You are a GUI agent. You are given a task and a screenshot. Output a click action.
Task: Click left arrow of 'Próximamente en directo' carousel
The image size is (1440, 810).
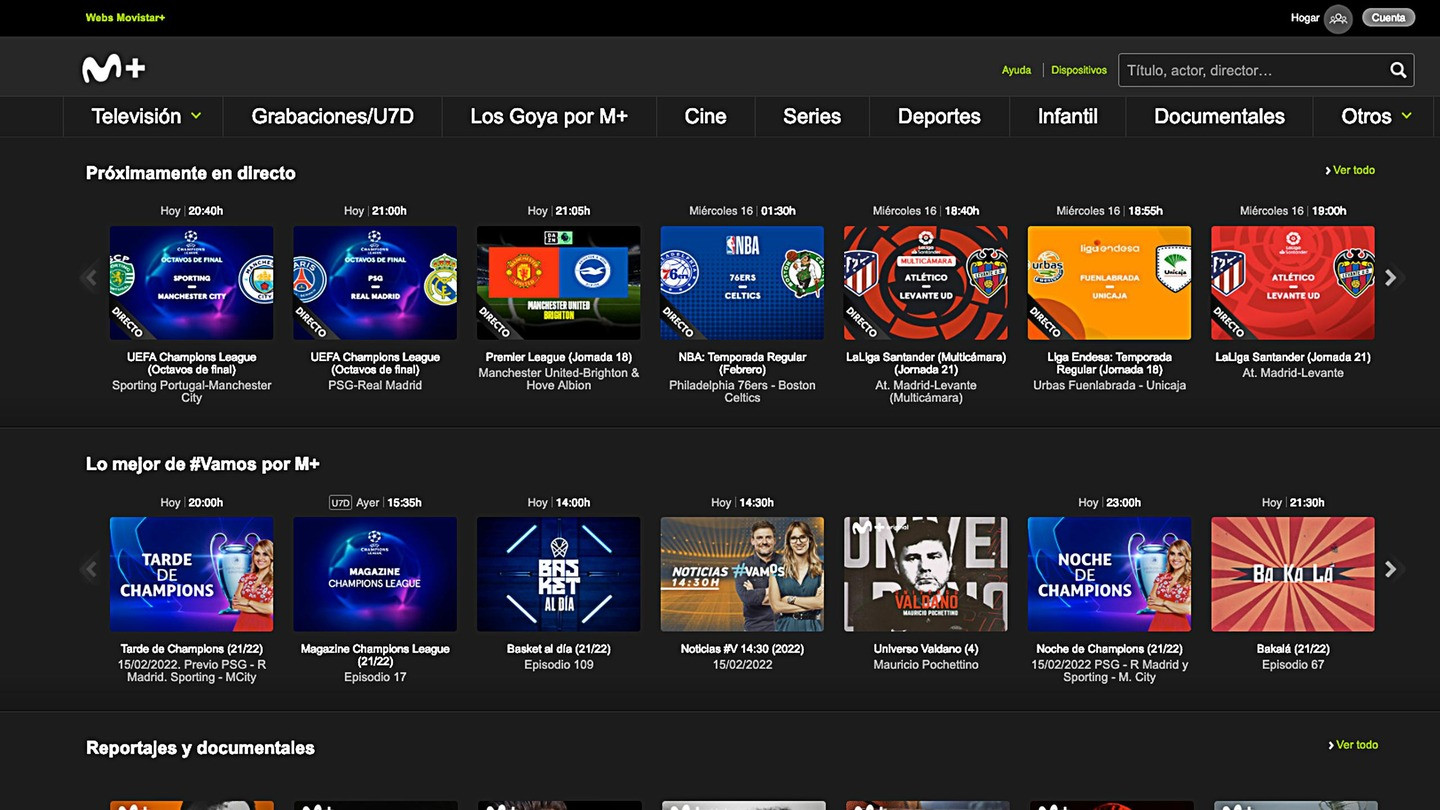[91, 278]
